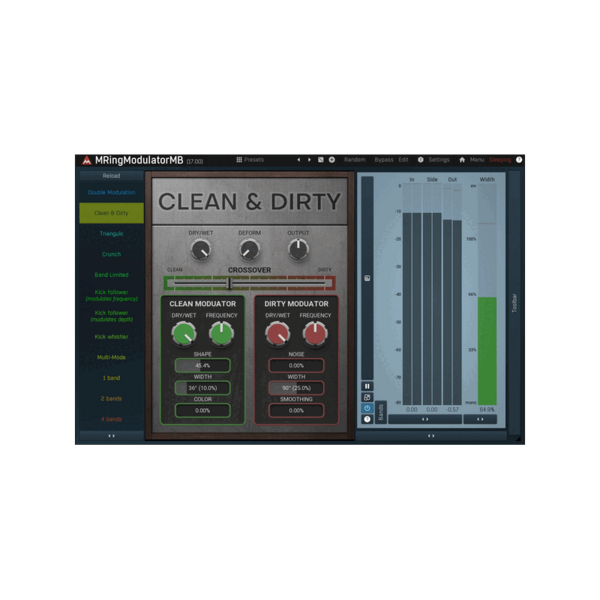Click the home icon in the top bar
Screen dimensions: 600x600
point(462,160)
